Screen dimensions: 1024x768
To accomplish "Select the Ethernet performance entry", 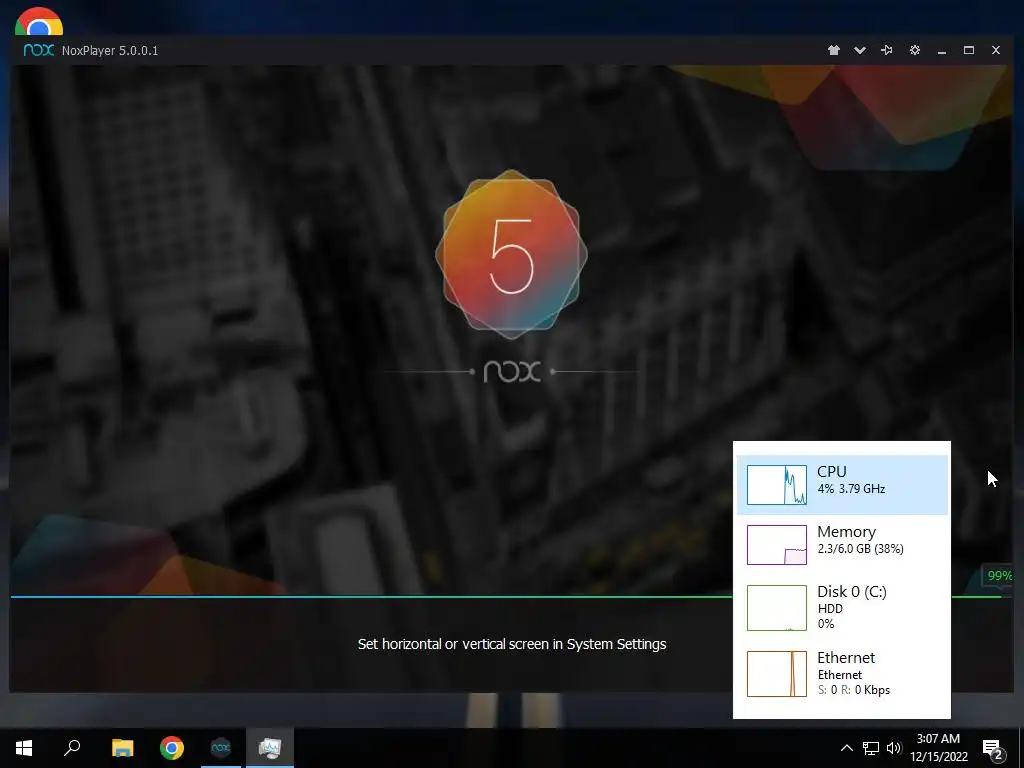I will click(x=842, y=673).
